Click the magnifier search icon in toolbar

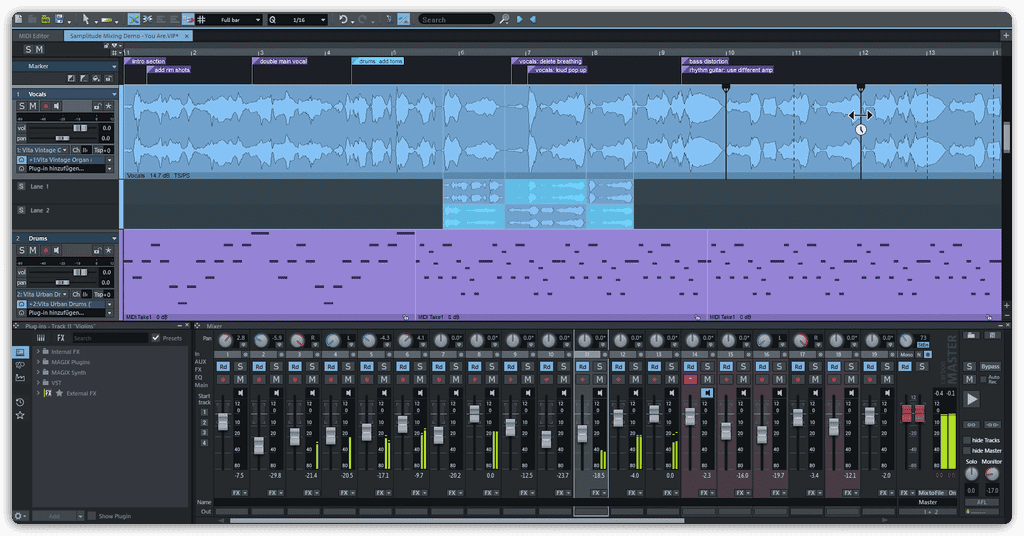tap(504, 20)
